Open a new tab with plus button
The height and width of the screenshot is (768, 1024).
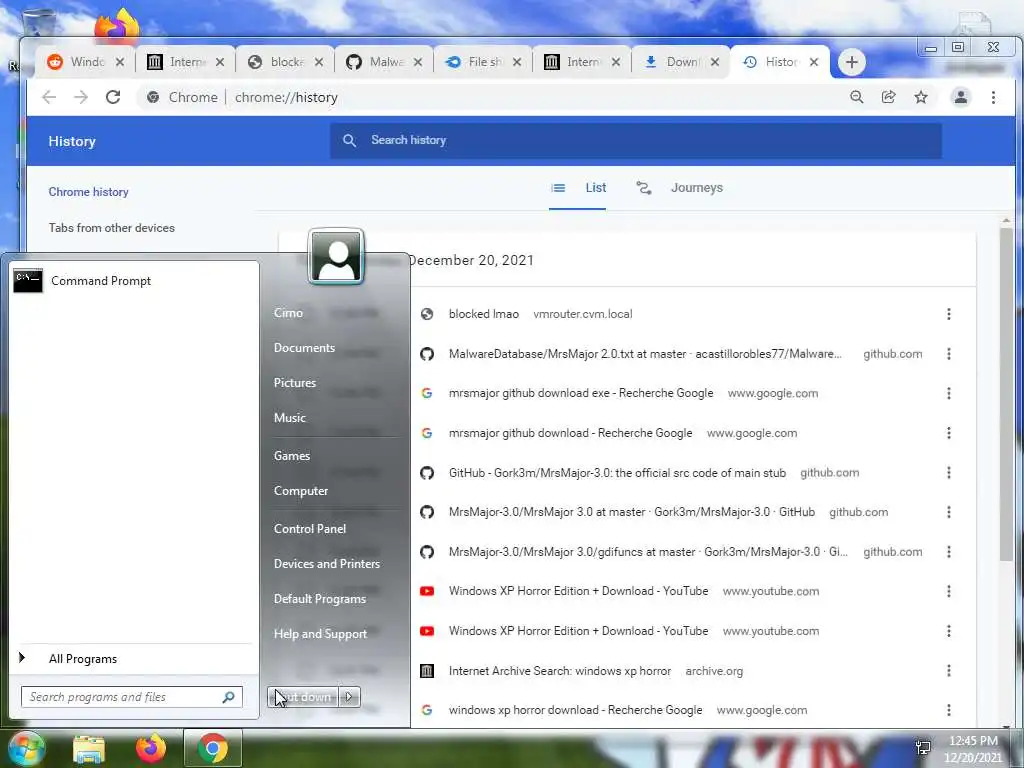click(x=852, y=62)
